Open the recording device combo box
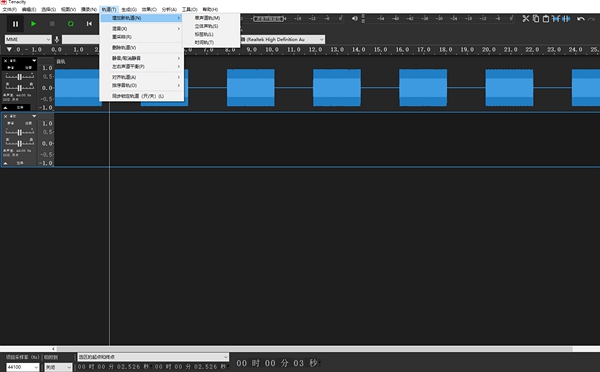Image resolution: width=600 pixels, height=372 pixels. pyautogui.click(x=81, y=39)
